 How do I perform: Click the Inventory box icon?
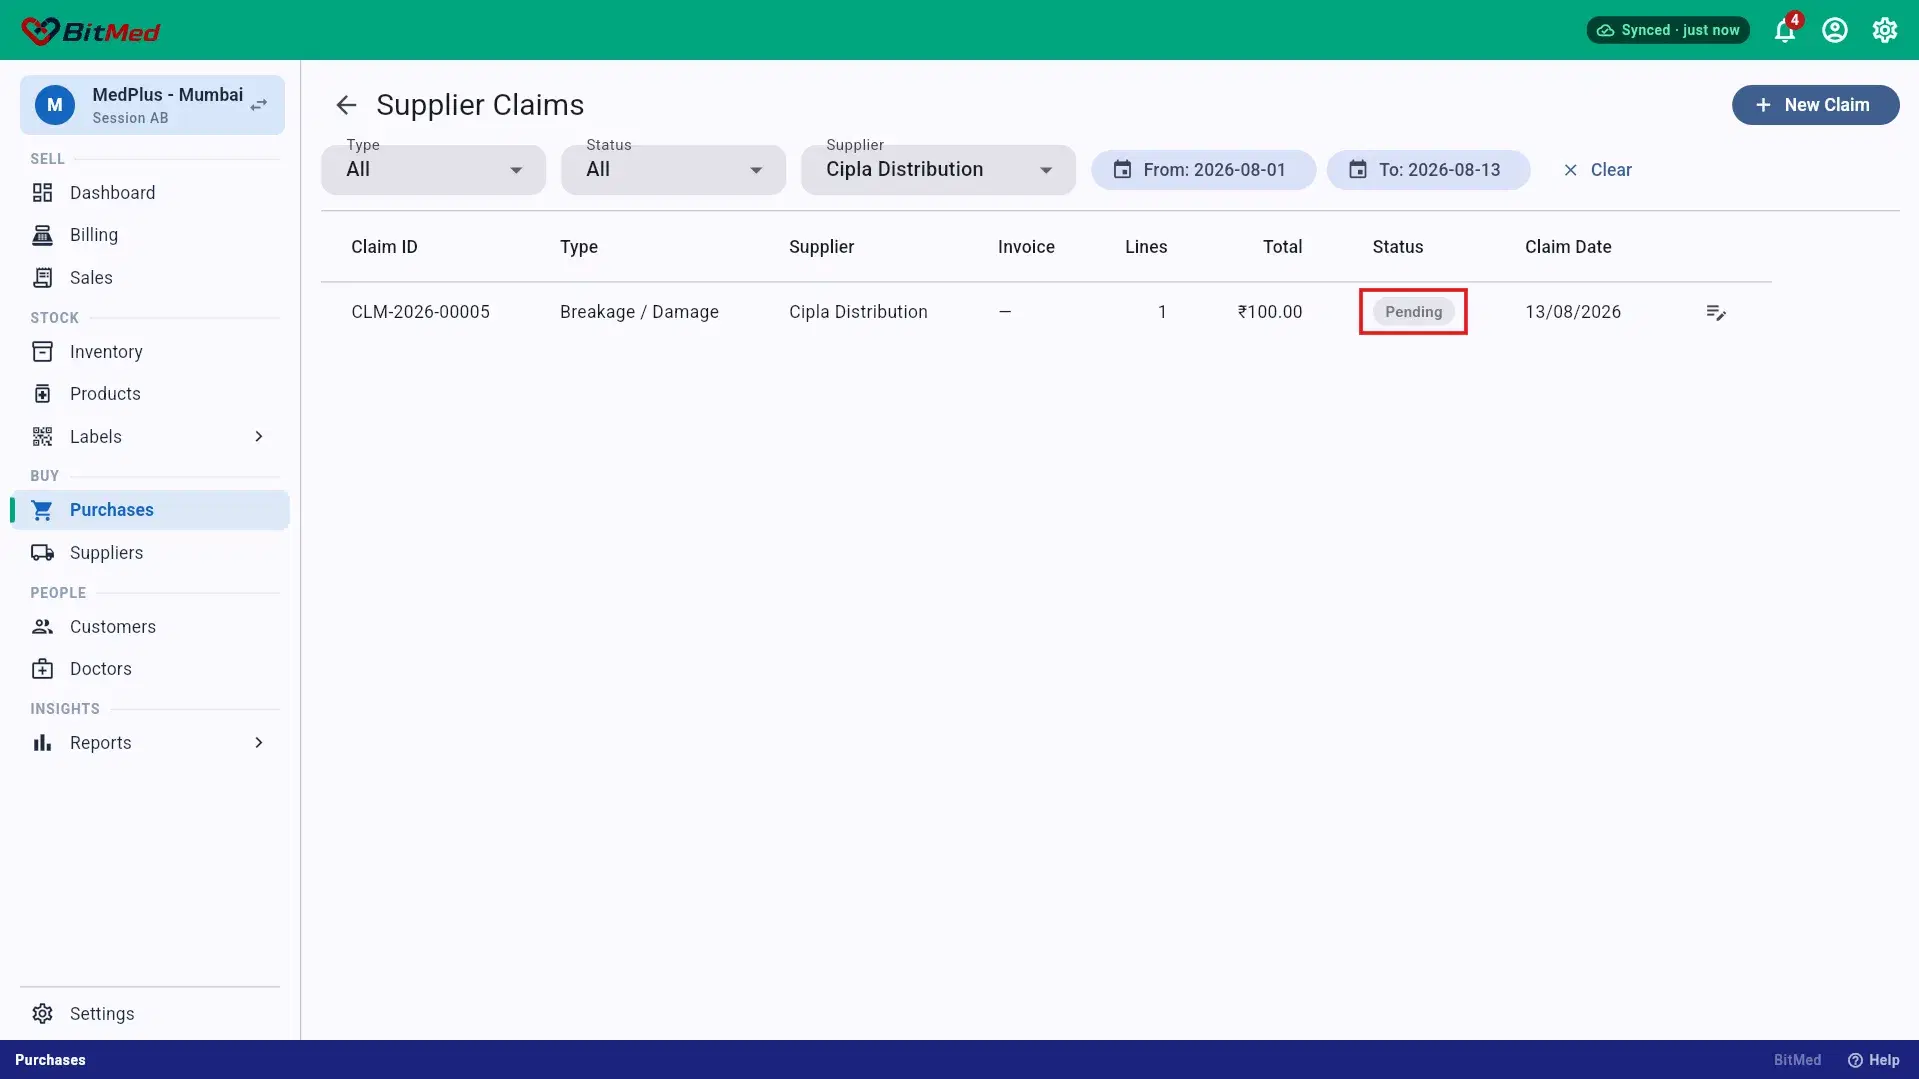42,352
